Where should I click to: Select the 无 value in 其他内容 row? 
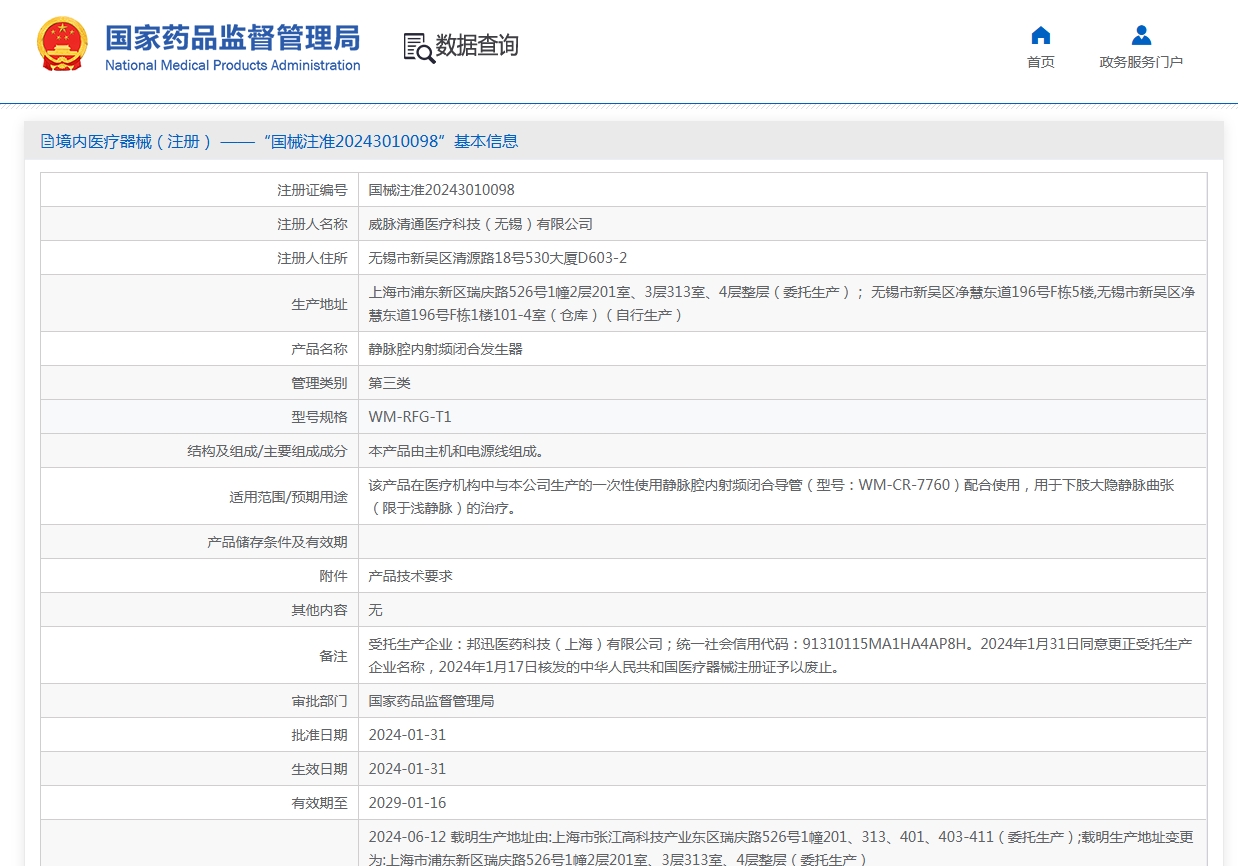pos(375,610)
